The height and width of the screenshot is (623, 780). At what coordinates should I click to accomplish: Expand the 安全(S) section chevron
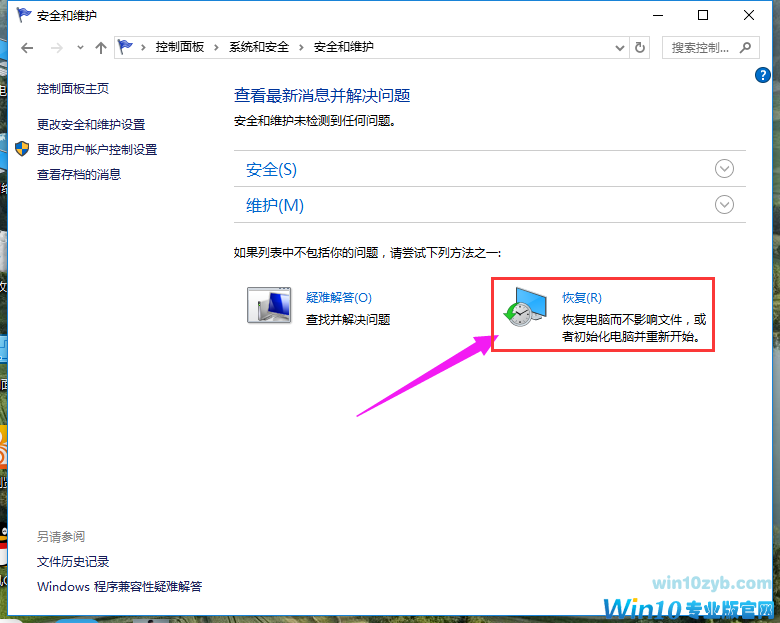[724, 169]
